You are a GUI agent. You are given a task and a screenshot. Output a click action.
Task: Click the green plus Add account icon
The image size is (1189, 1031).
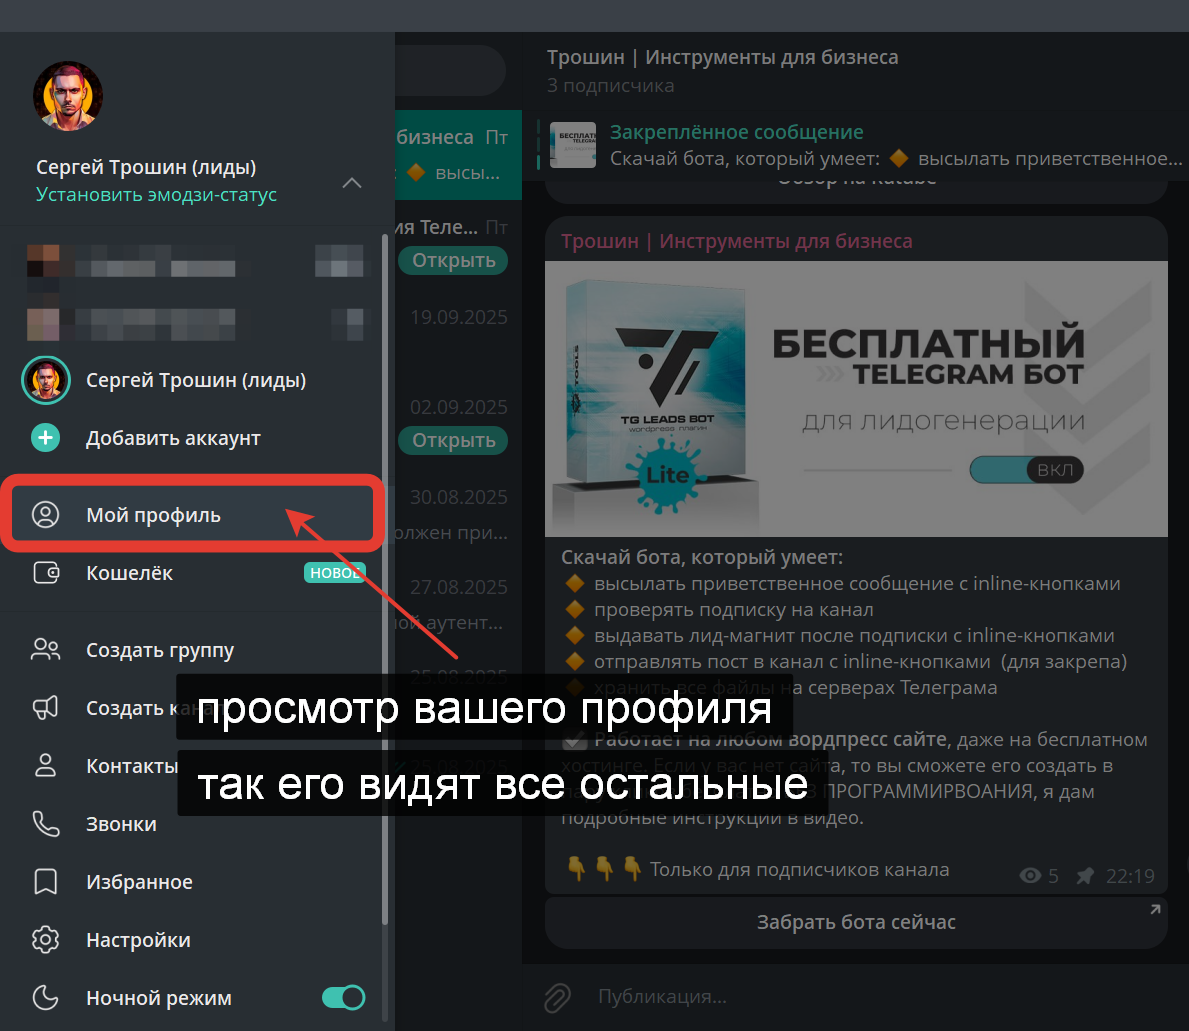point(45,437)
